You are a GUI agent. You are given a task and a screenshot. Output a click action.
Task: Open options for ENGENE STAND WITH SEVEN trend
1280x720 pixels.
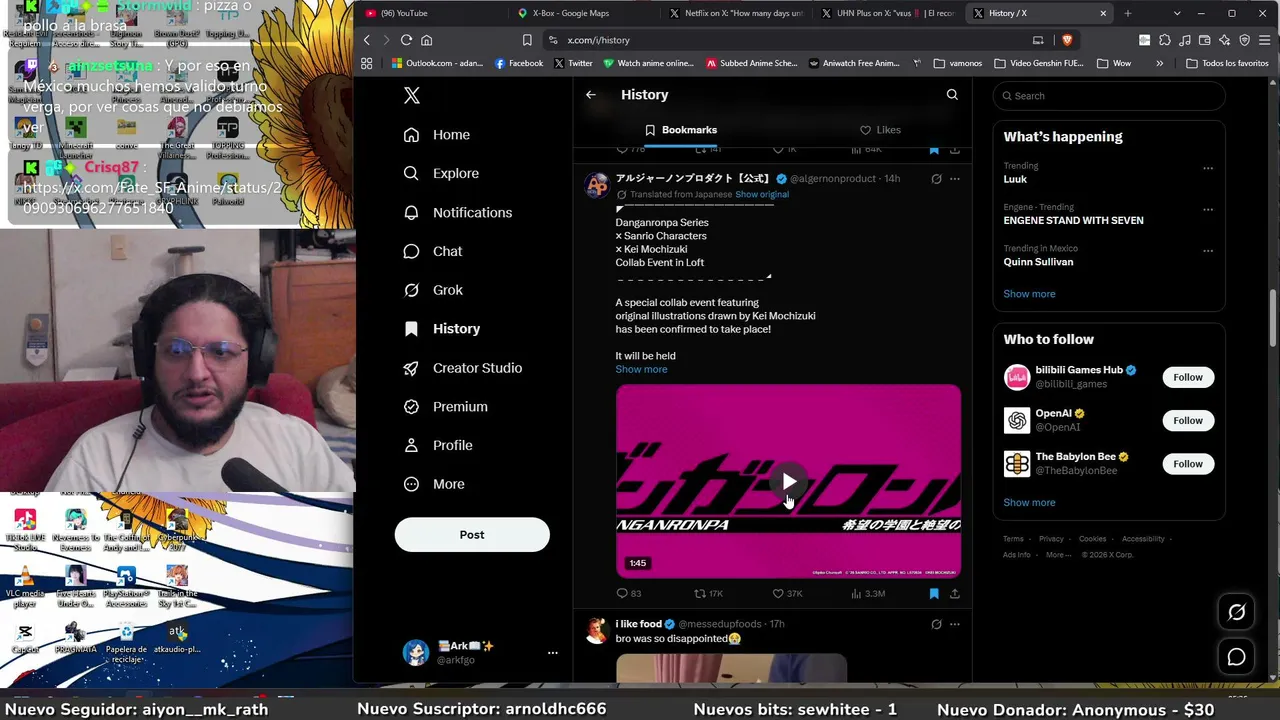coord(1208,209)
